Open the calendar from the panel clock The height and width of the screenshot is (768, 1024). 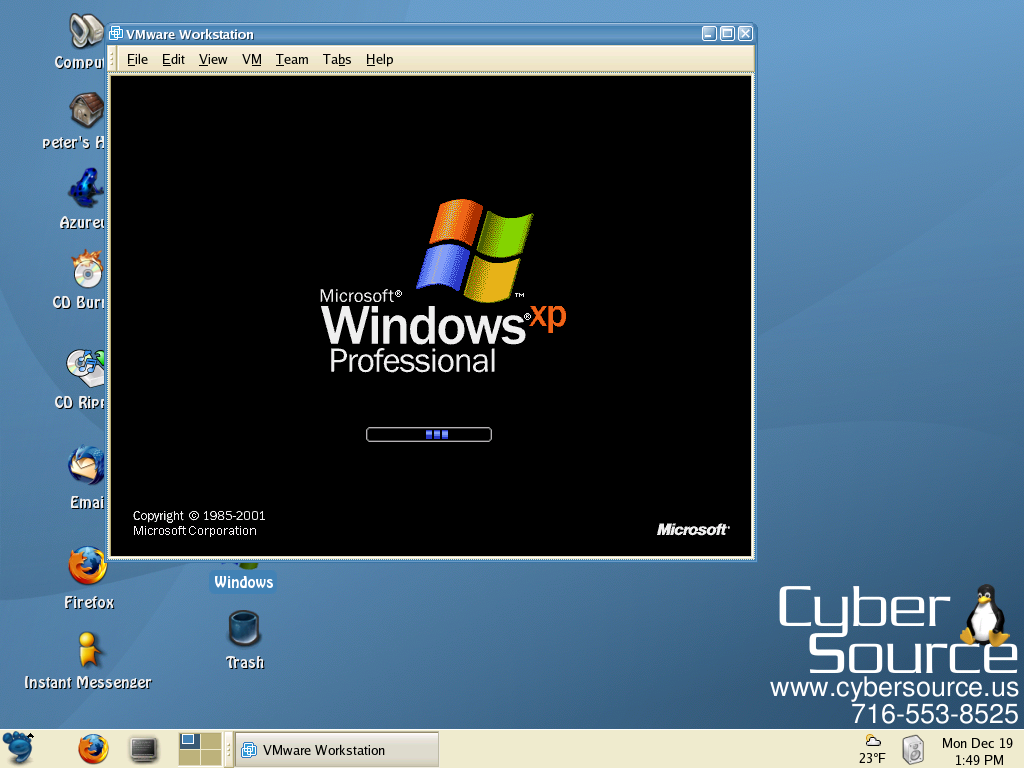977,751
